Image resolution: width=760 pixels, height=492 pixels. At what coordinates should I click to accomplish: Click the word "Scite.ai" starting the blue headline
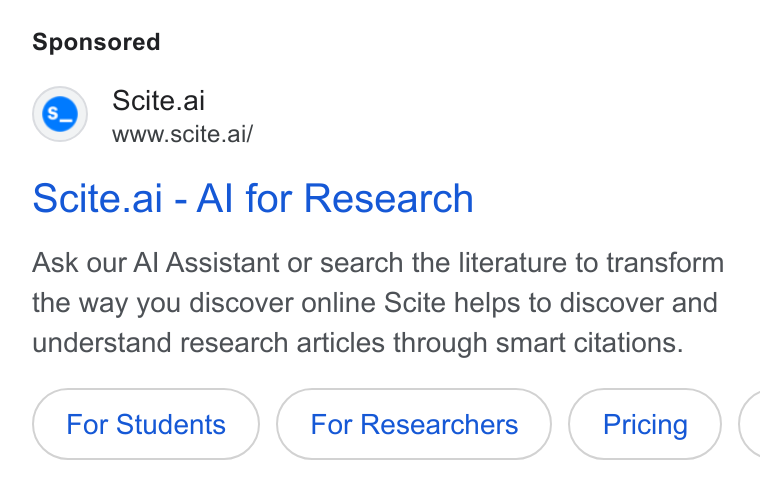click(97, 198)
